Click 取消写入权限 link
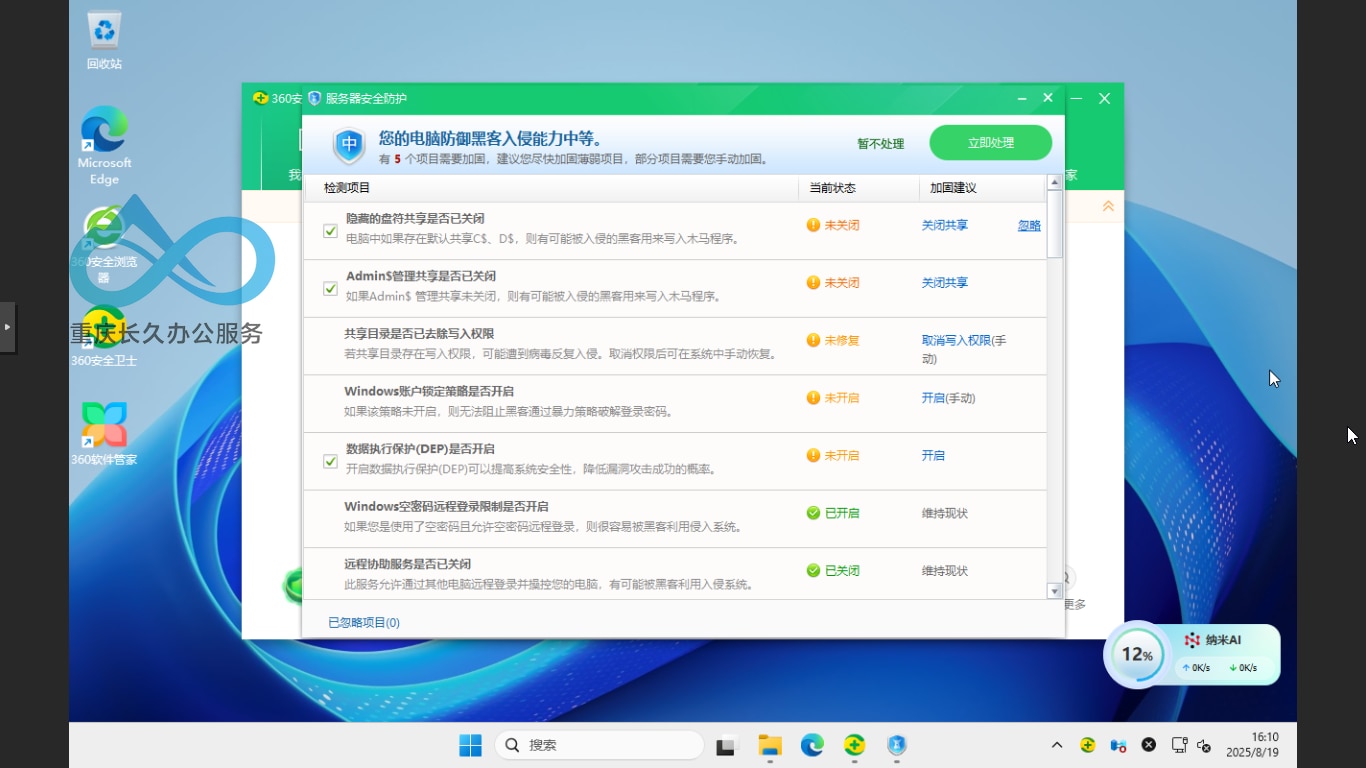 (x=956, y=341)
